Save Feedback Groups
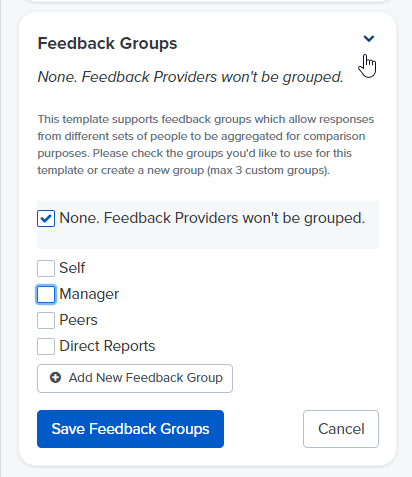The height and width of the screenshot is (477, 412). 130,429
